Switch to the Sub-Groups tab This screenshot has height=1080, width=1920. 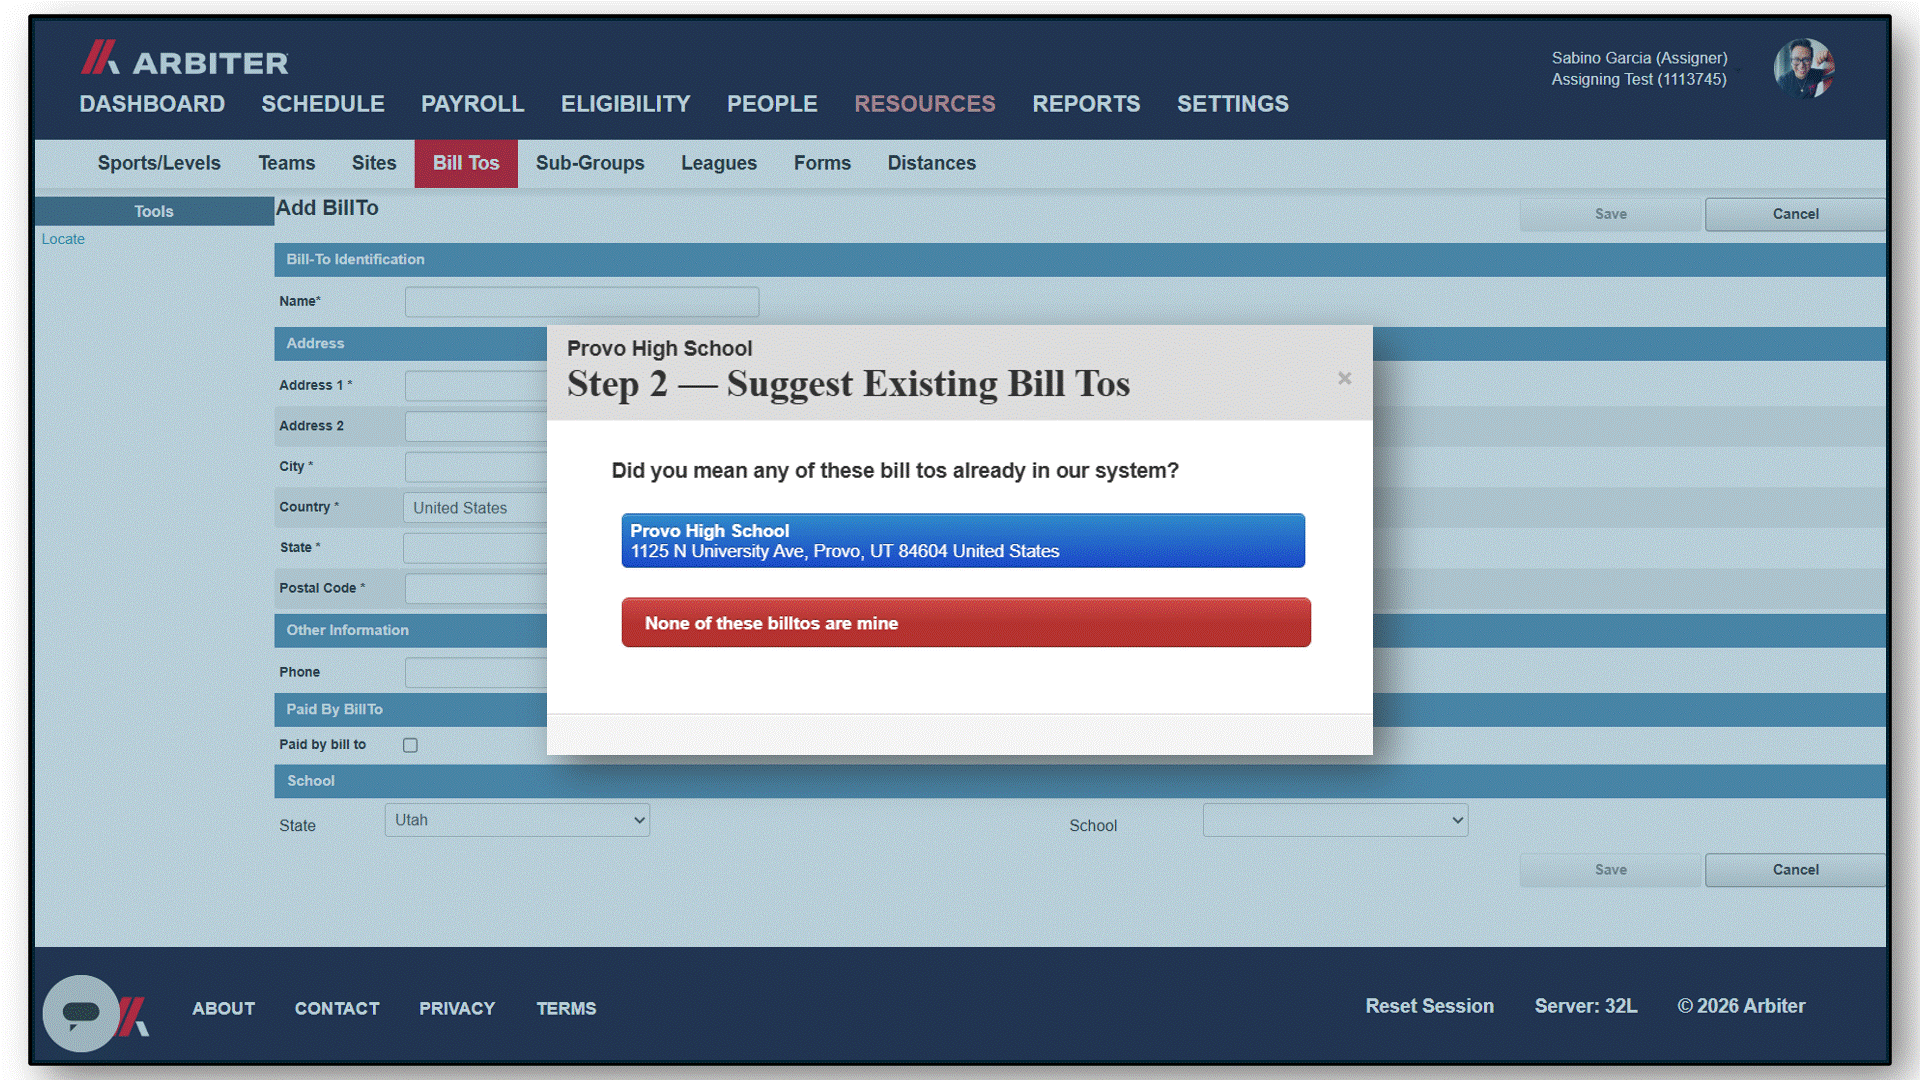[x=590, y=163]
